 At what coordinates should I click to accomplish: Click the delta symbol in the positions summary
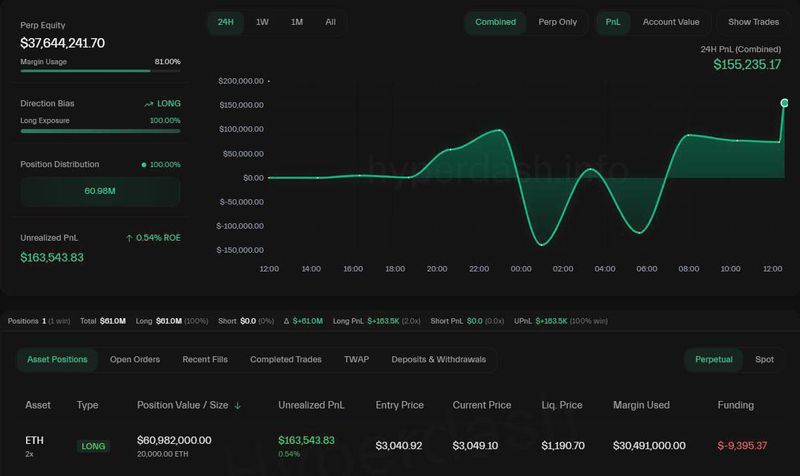(285, 321)
